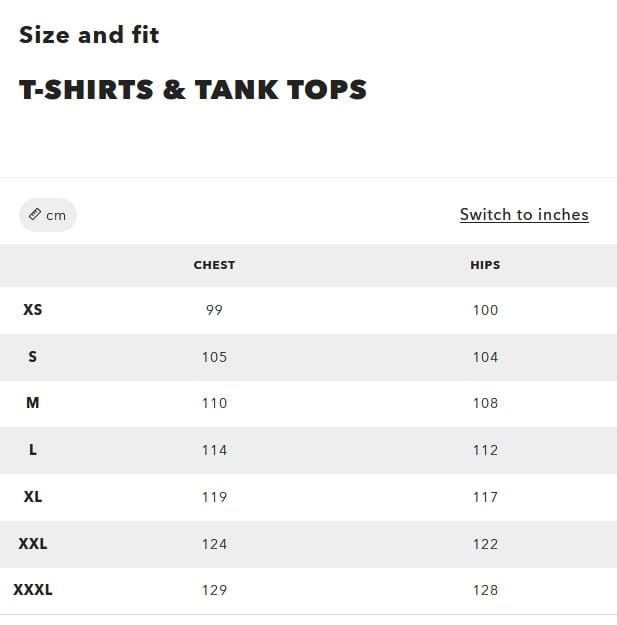The height and width of the screenshot is (625, 617).
Task: Select the S size row label
Action: pyautogui.click(x=33, y=357)
